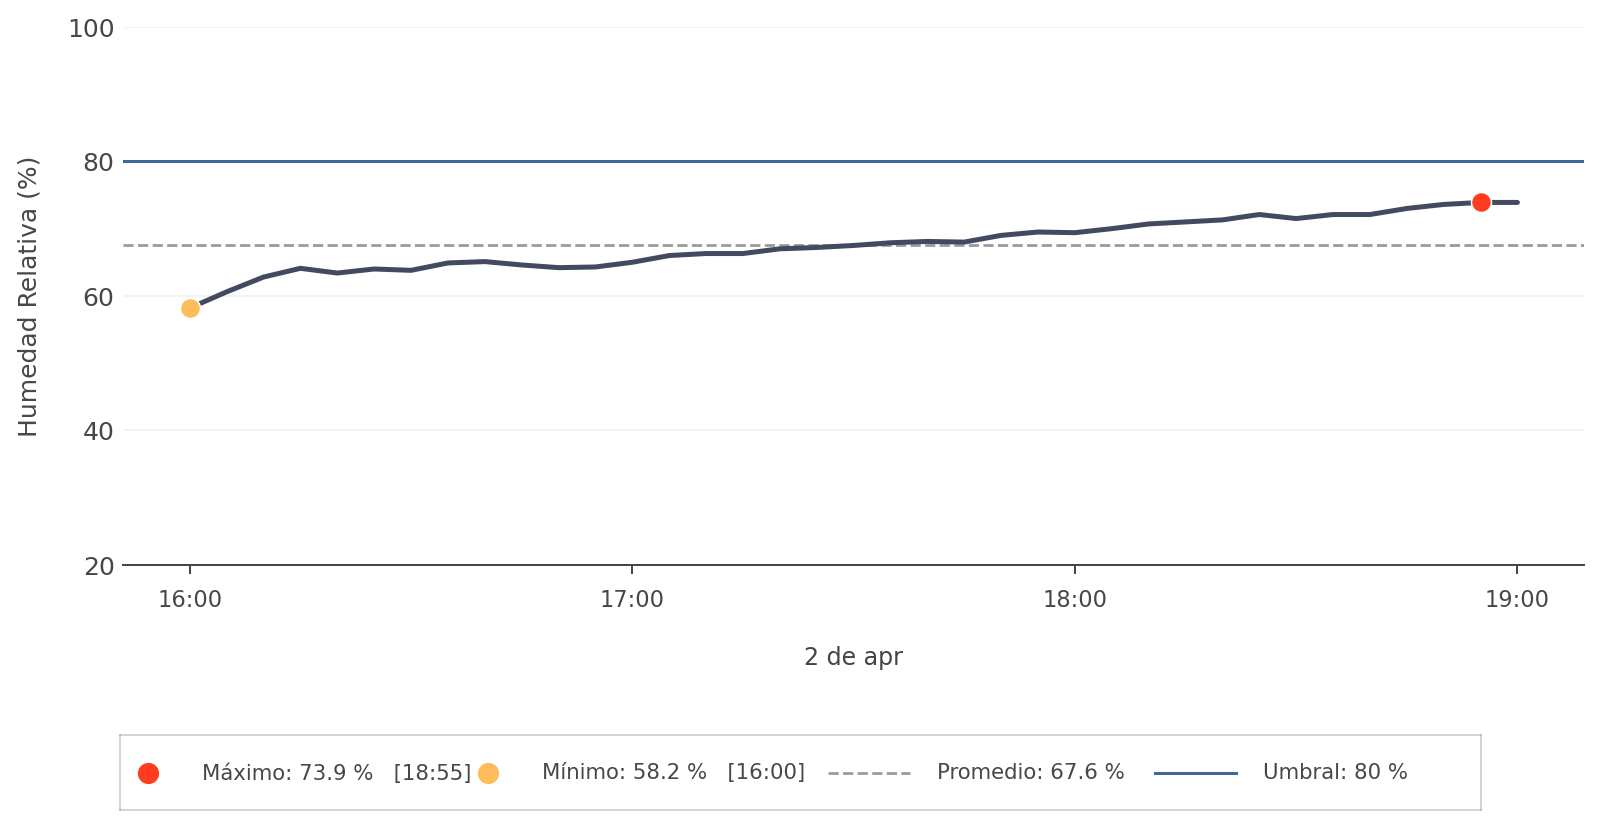Click the "2 de apr" date label
Screen dimensions: 1601x828
853,657
